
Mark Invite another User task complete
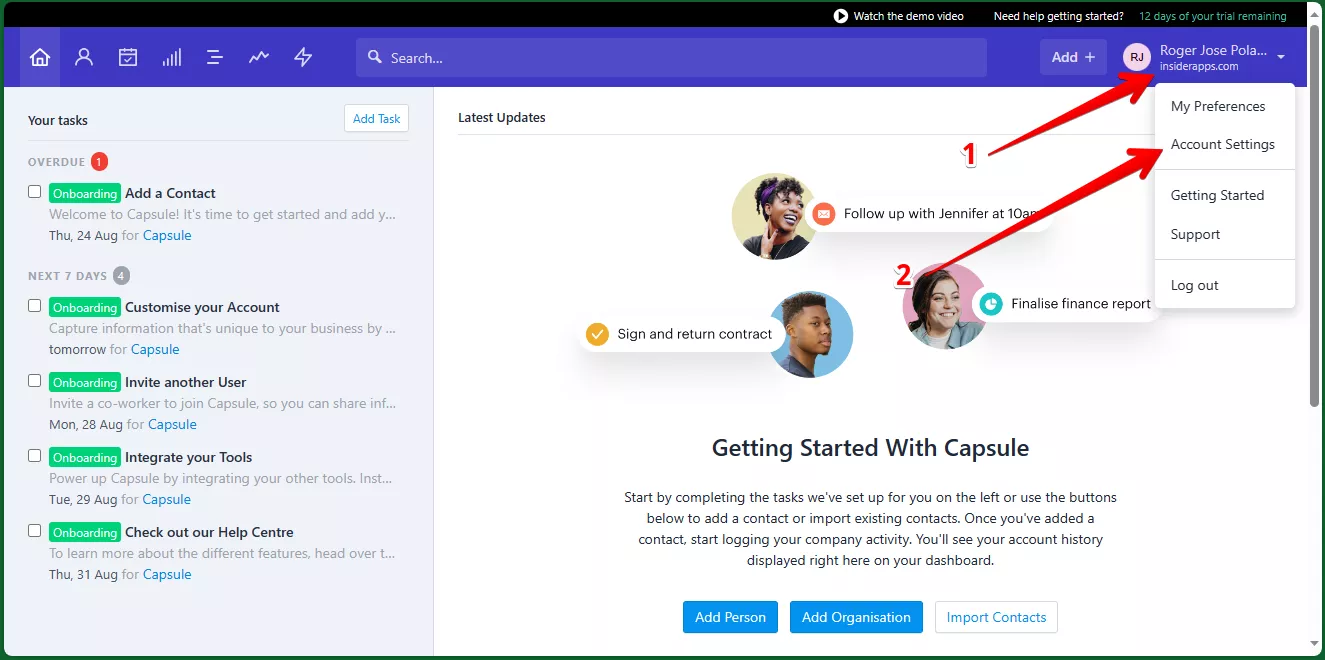(35, 380)
